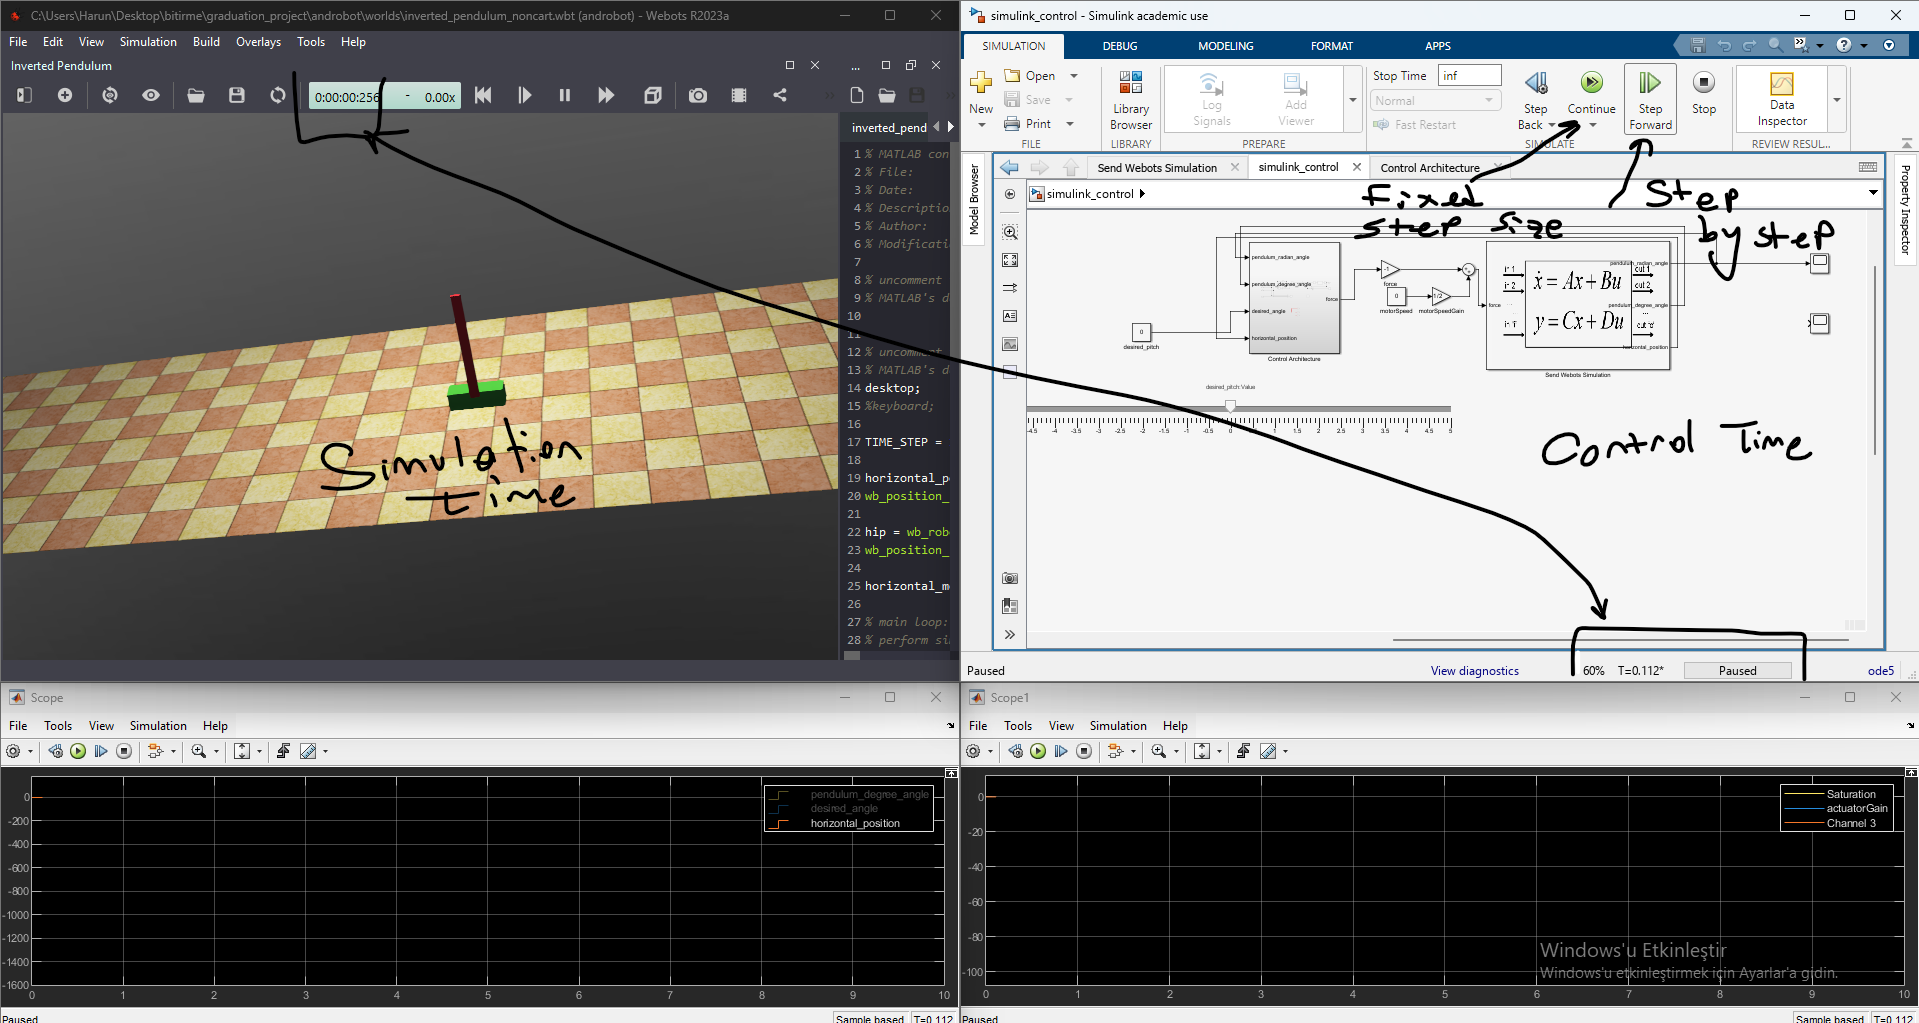Viewport: 1919px width, 1023px height.
Task: Open text file icon in Webots editor
Action: coord(887,95)
